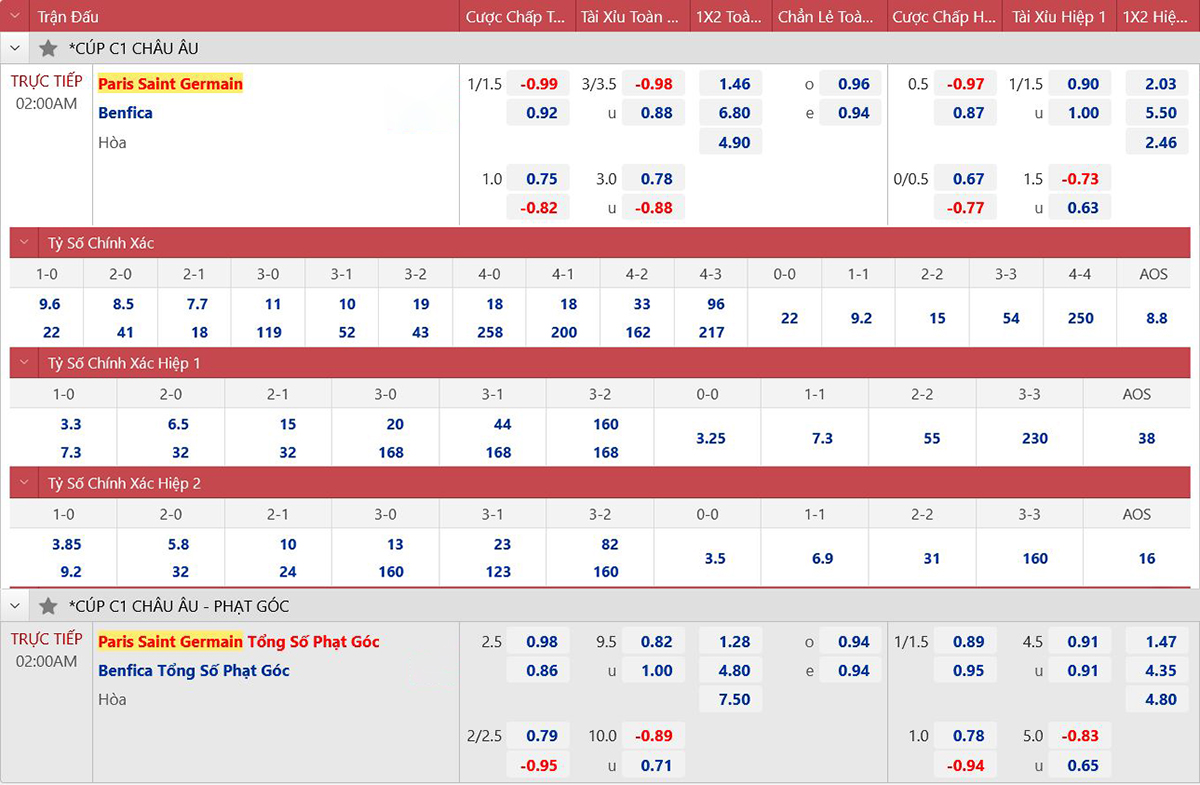
Task: Select AOS odds 8.8 in Tỷ Số Chính Xác
Action: pos(1156,318)
